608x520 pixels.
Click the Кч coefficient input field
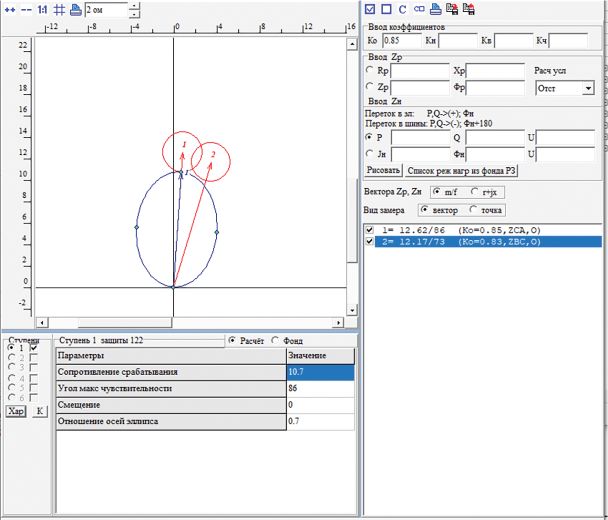[568, 40]
